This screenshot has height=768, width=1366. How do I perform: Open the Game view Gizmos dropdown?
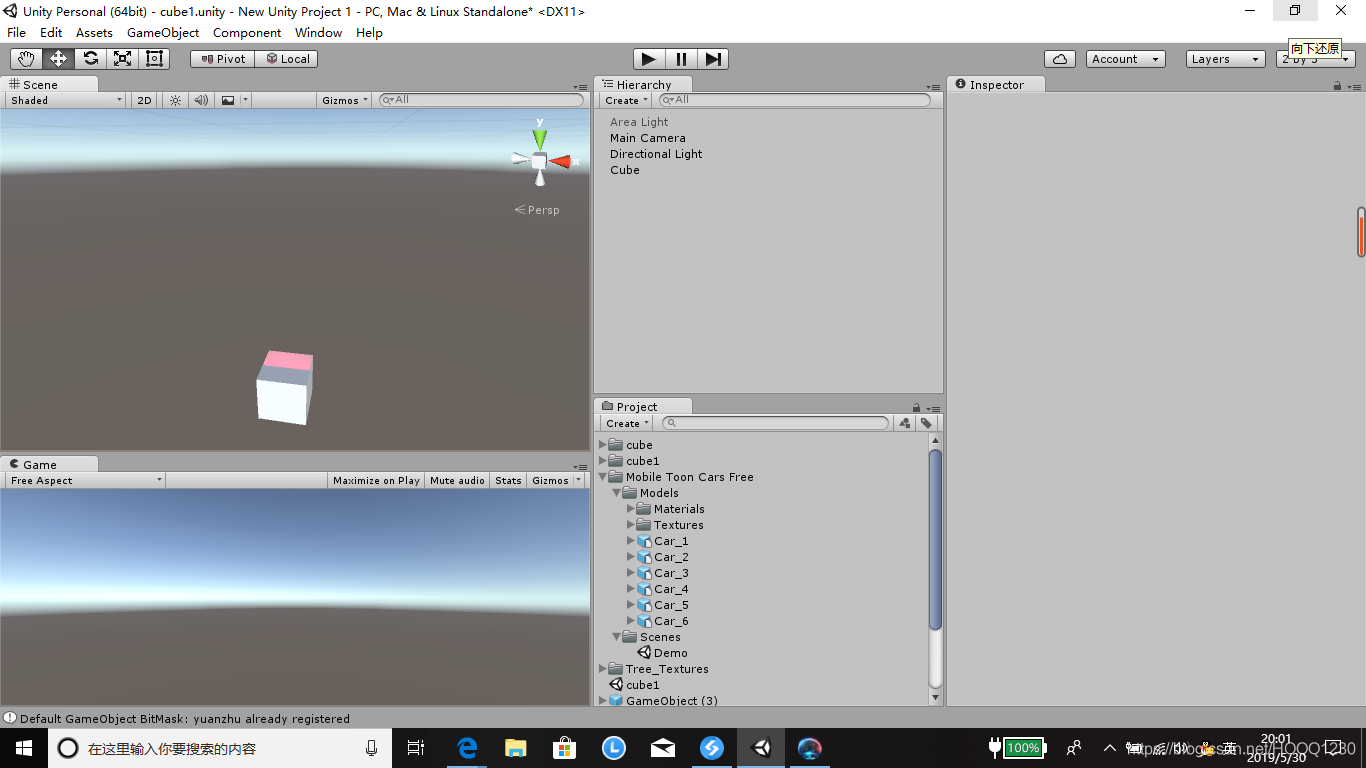[555, 480]
